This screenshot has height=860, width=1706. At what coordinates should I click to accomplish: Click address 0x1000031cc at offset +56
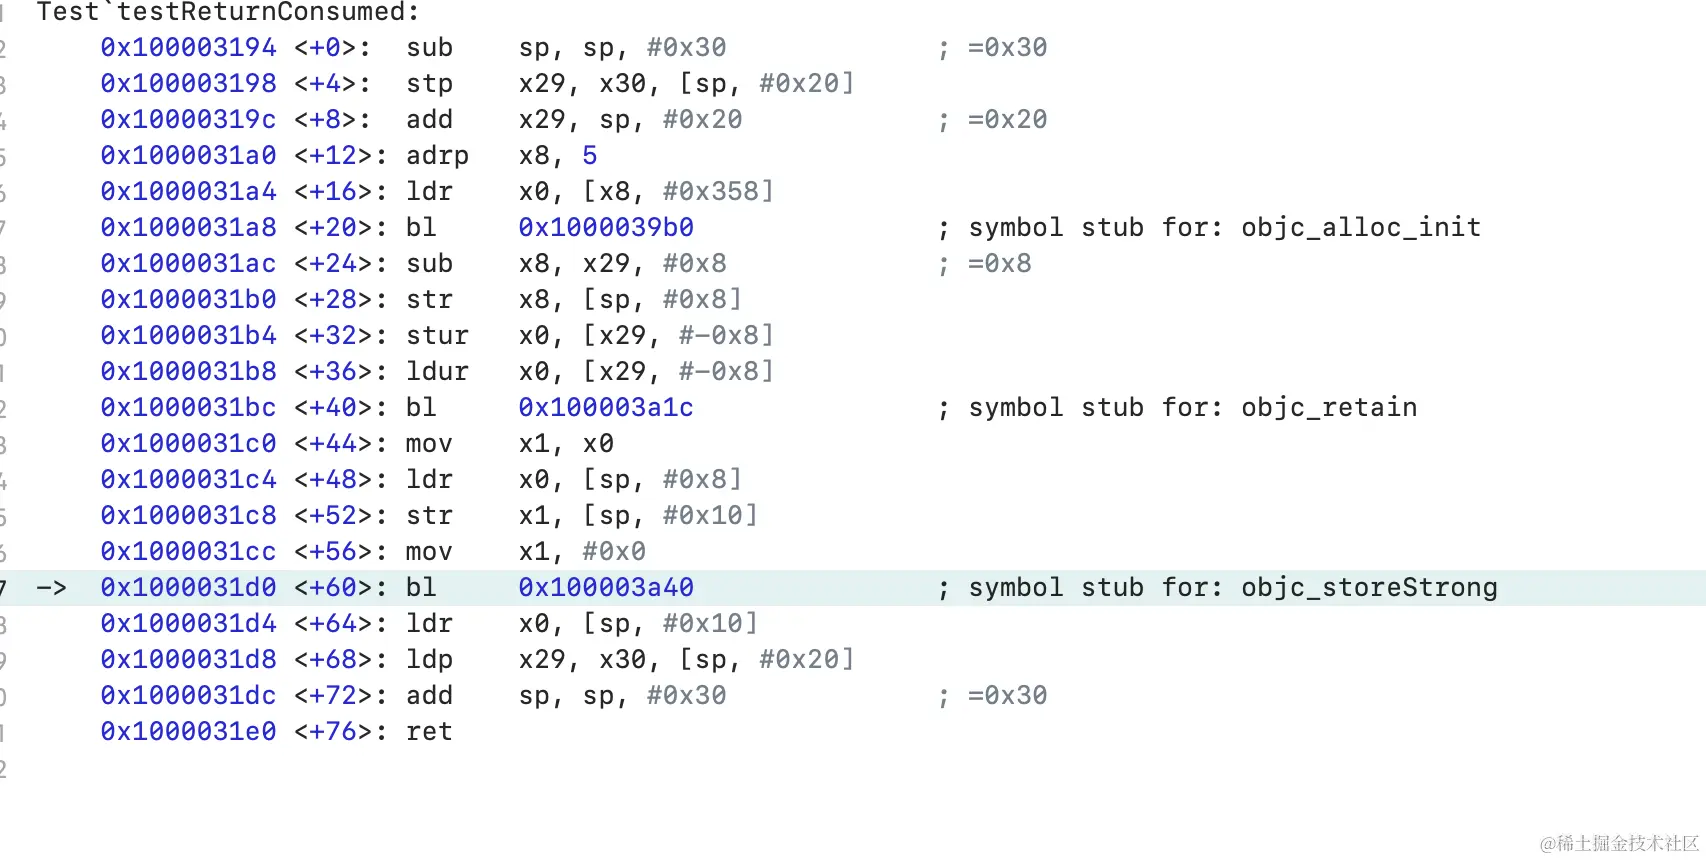188,552
